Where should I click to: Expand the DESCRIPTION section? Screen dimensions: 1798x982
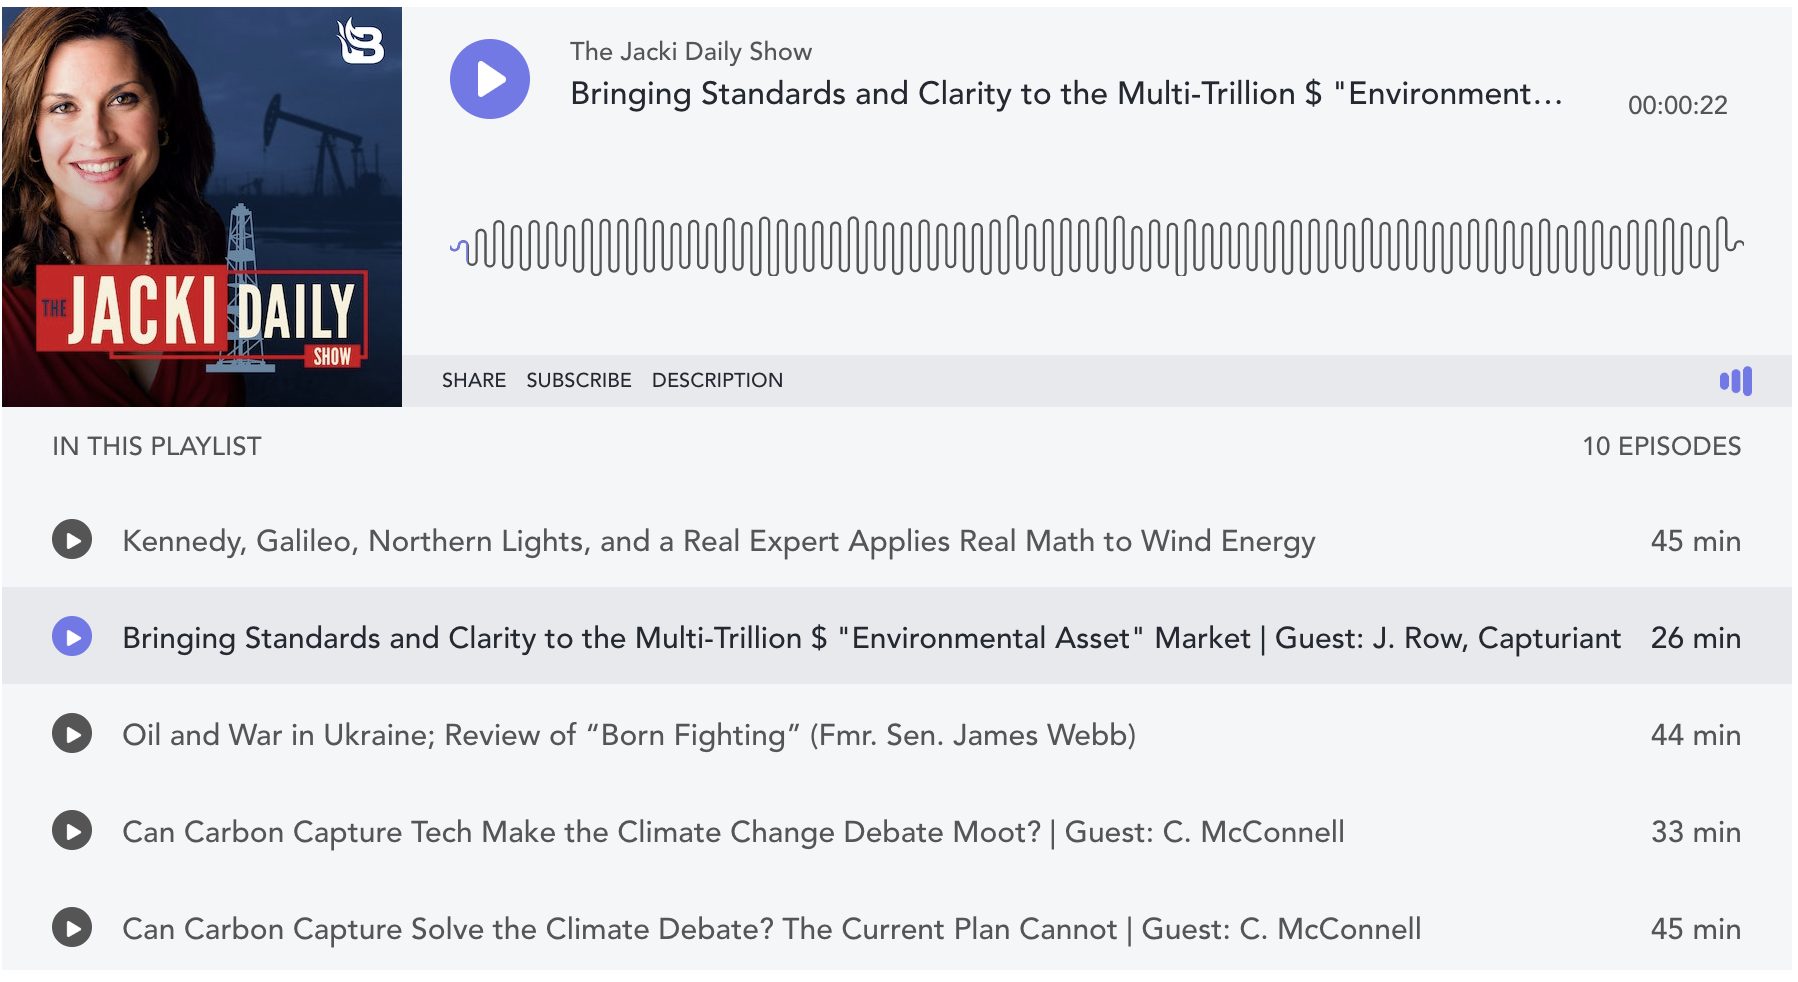717,381
